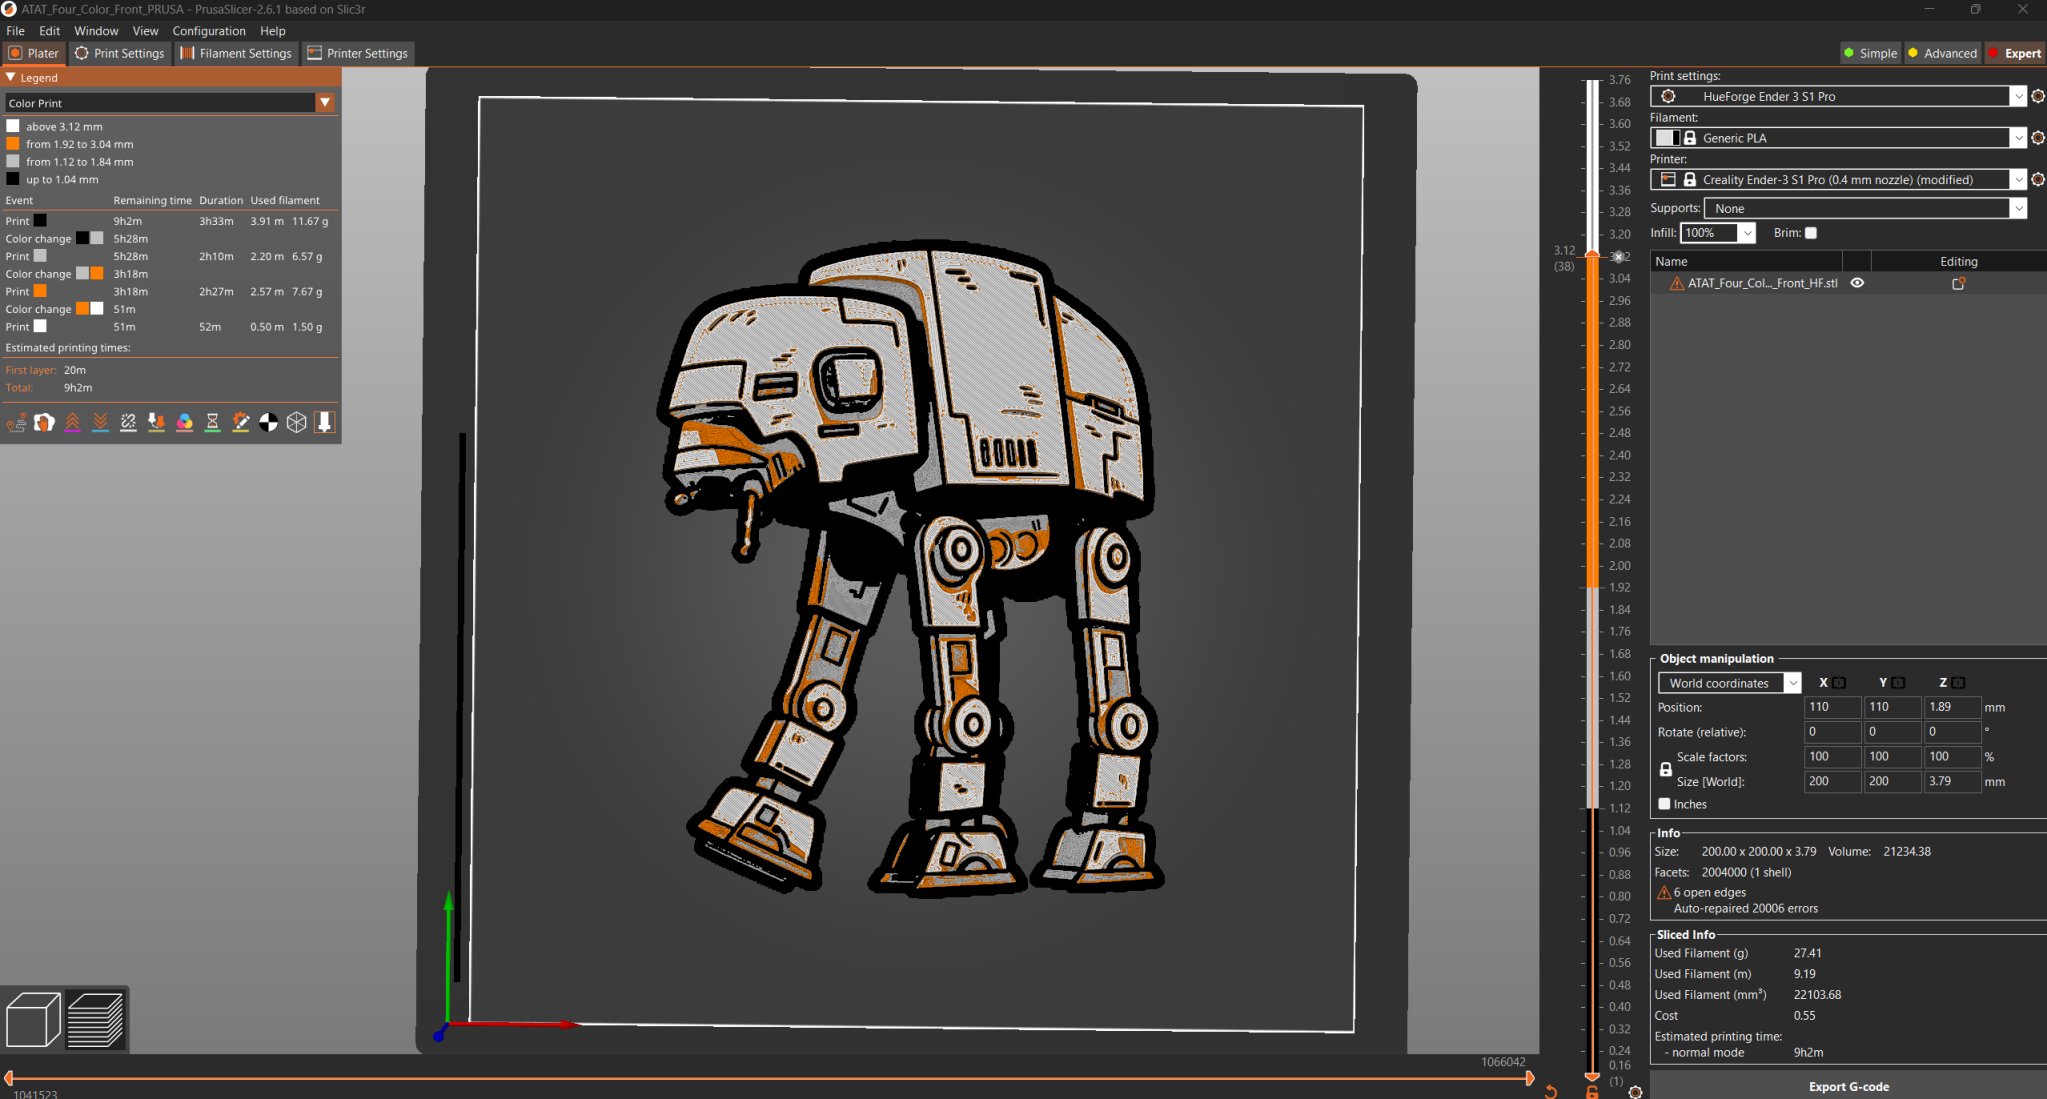
Task: Toggle deretractions display in the preview
Action: click(x=100, y=422)
